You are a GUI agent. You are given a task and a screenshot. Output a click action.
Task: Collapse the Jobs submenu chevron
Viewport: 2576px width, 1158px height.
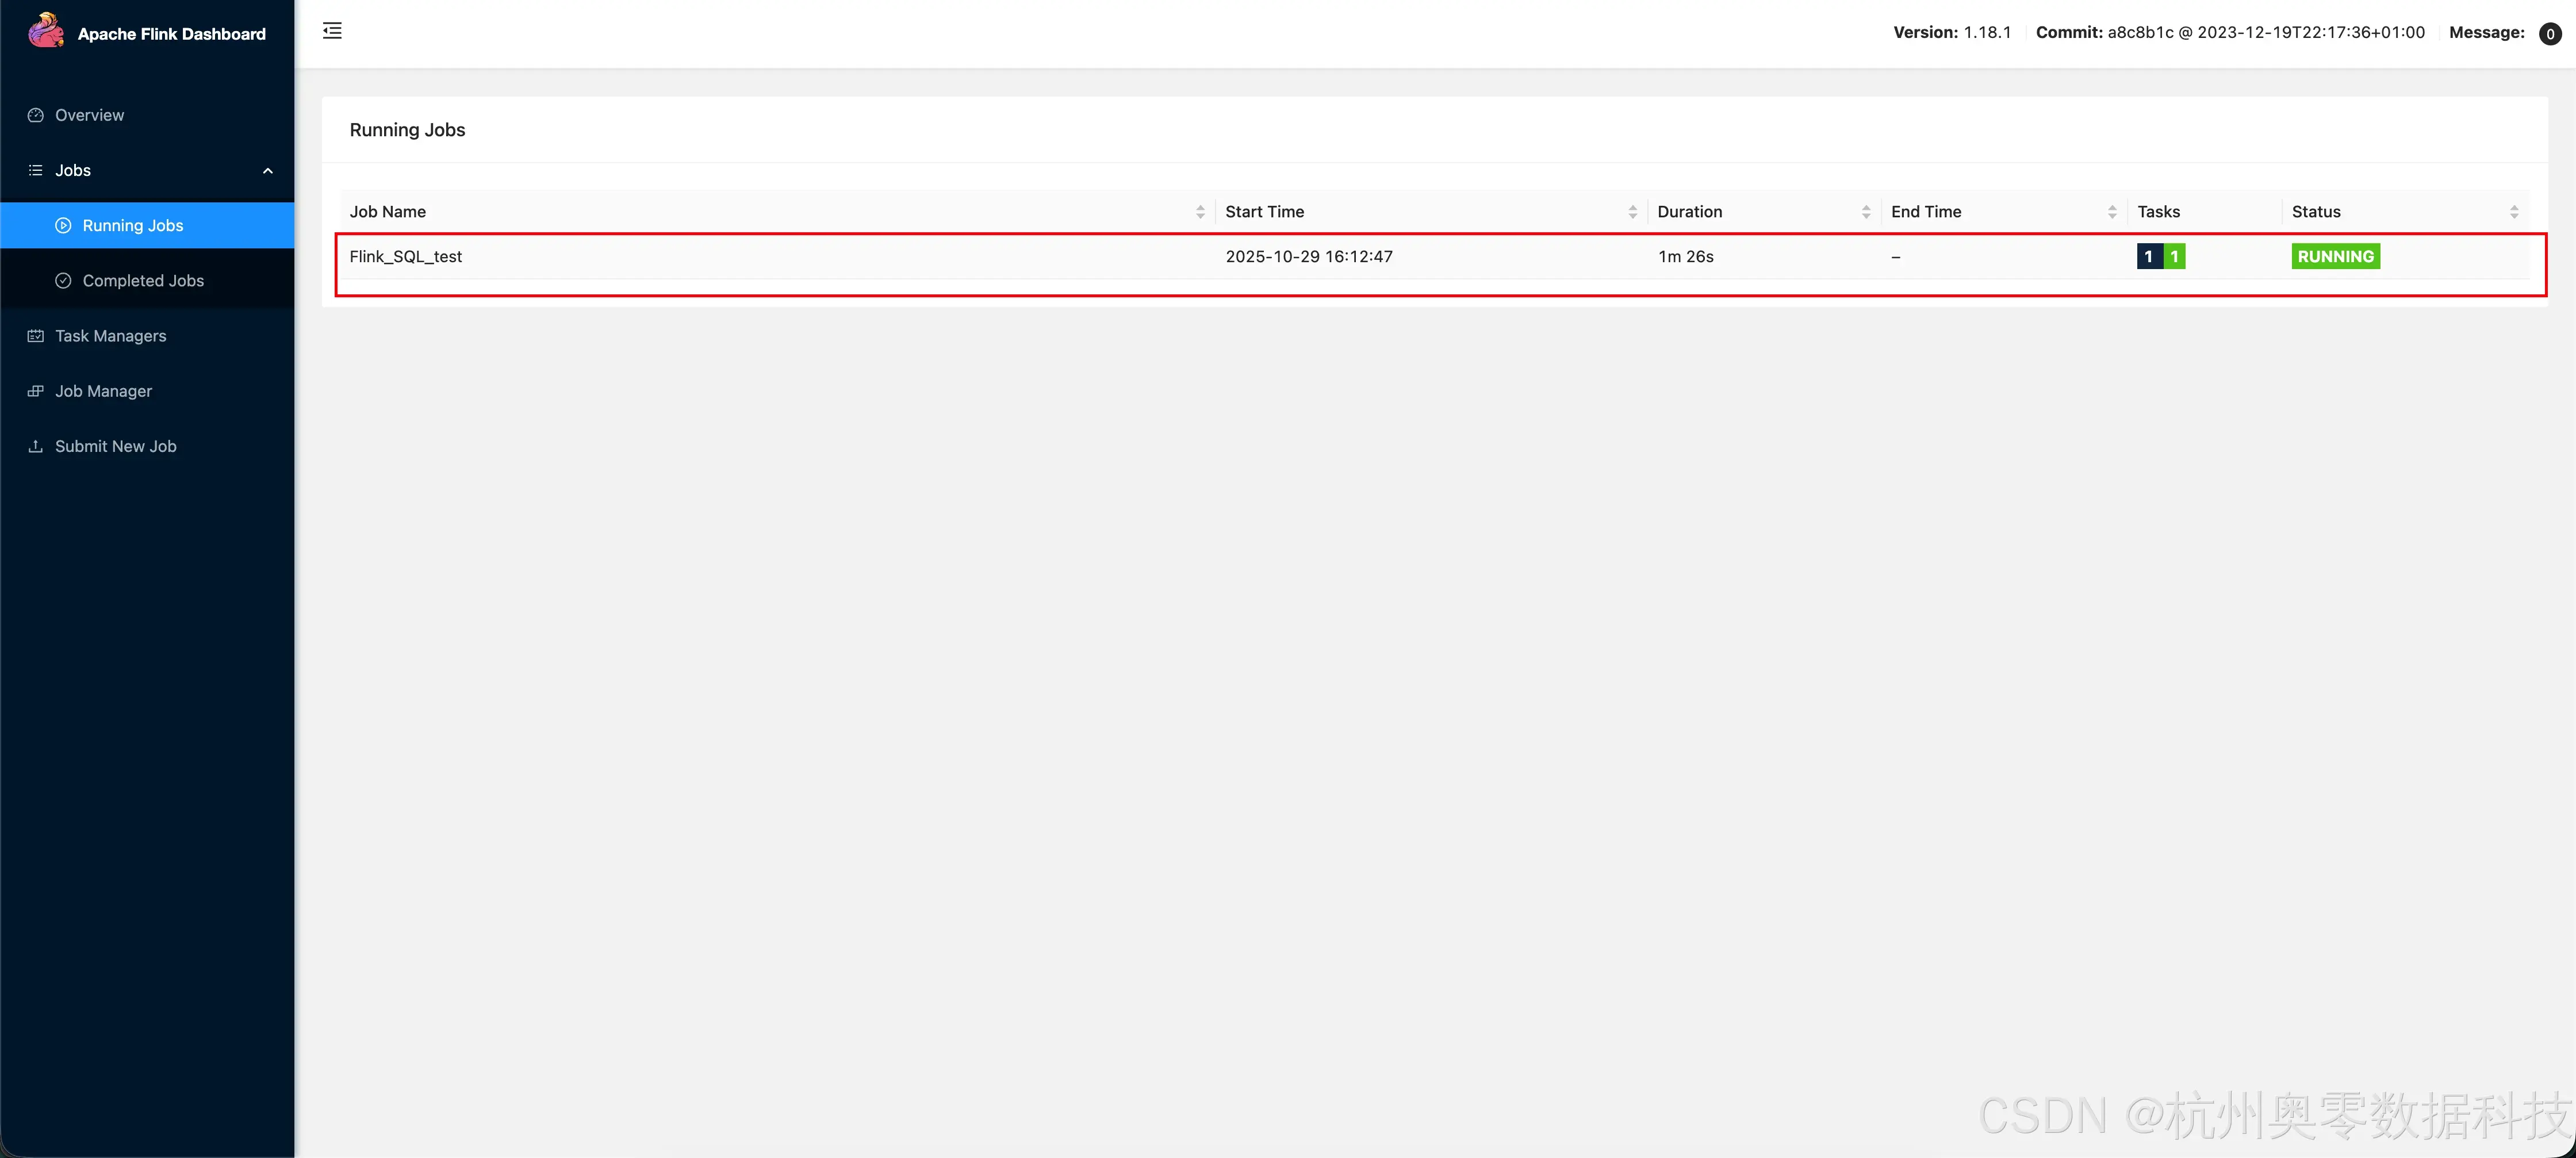coord(267,171)
